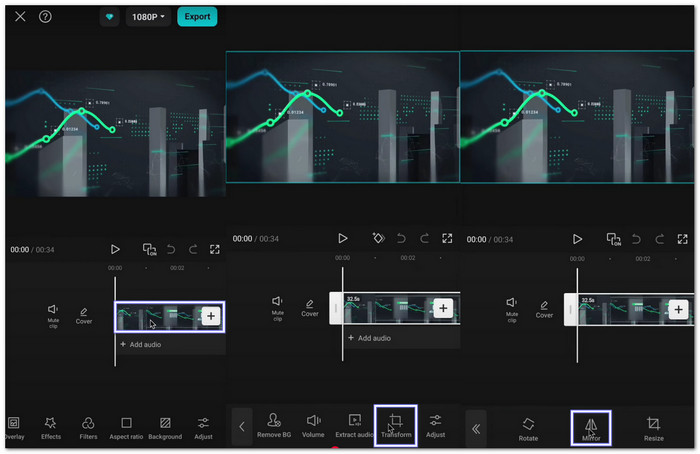The width and height of the screenshot is (700, 454).
Task: Collapse tools with the double chevron arrow
Action: coord(476,429)
